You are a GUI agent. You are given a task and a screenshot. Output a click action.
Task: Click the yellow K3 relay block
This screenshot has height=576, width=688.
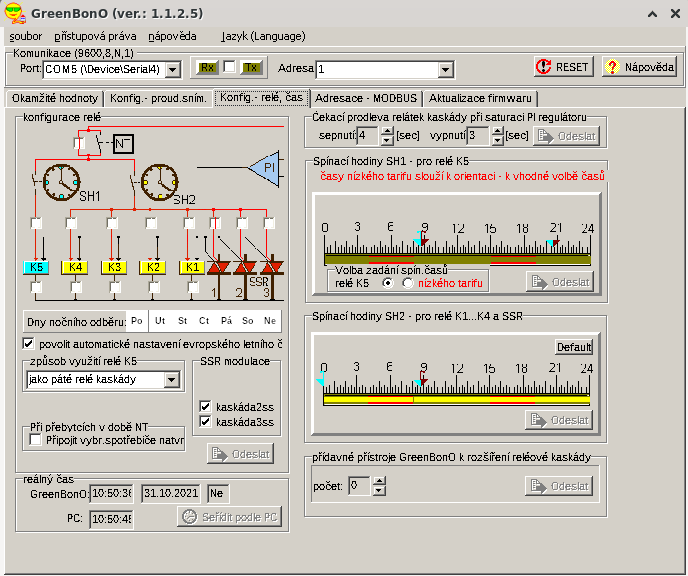point(114,267)
